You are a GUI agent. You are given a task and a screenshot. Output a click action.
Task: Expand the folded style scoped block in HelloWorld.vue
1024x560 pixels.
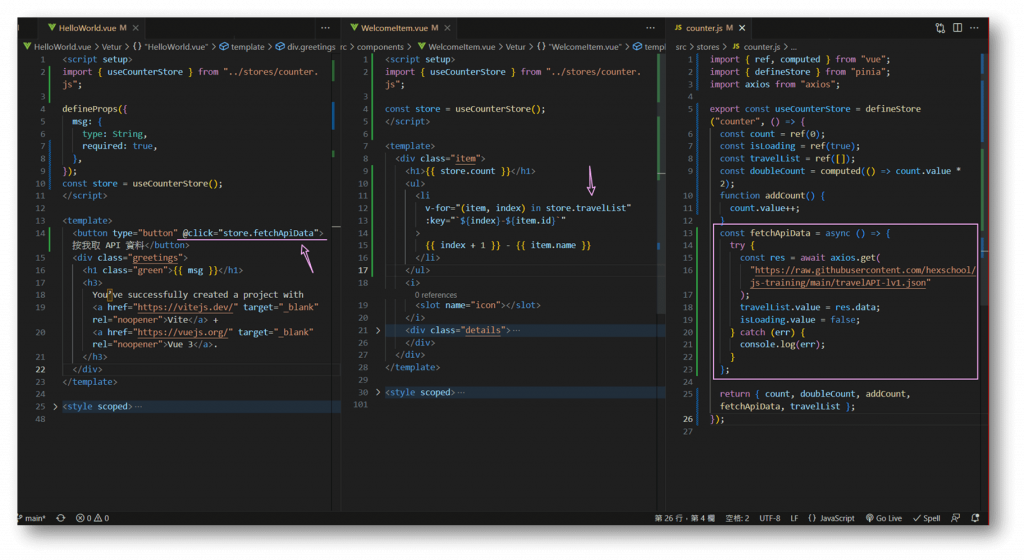click(55, 407)
